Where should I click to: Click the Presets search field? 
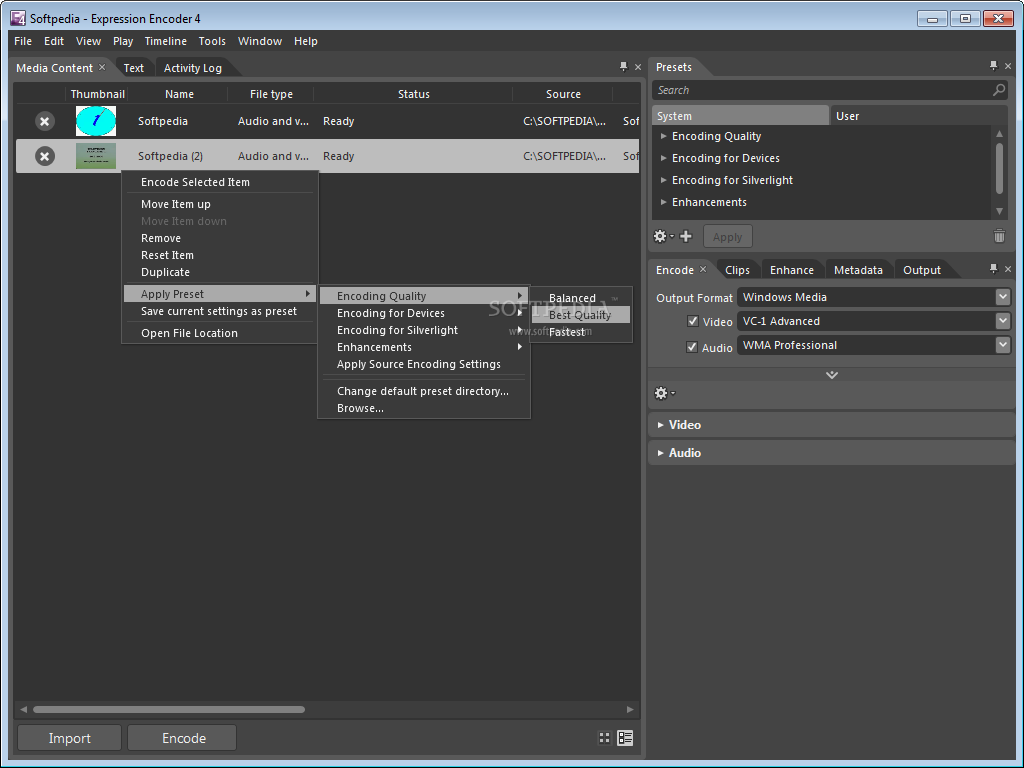[823, 90]
